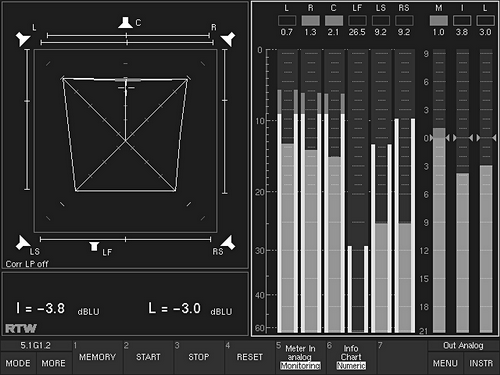The width and height of the screenshot is (500, 375).
Task: Click the LF subwoofer speaker icon
Action: (94, 247)
